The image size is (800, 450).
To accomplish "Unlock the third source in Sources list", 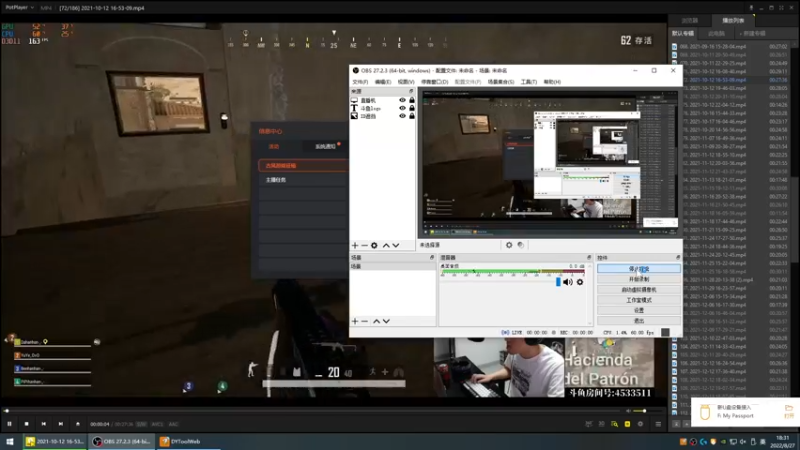I will click(412, 116).
